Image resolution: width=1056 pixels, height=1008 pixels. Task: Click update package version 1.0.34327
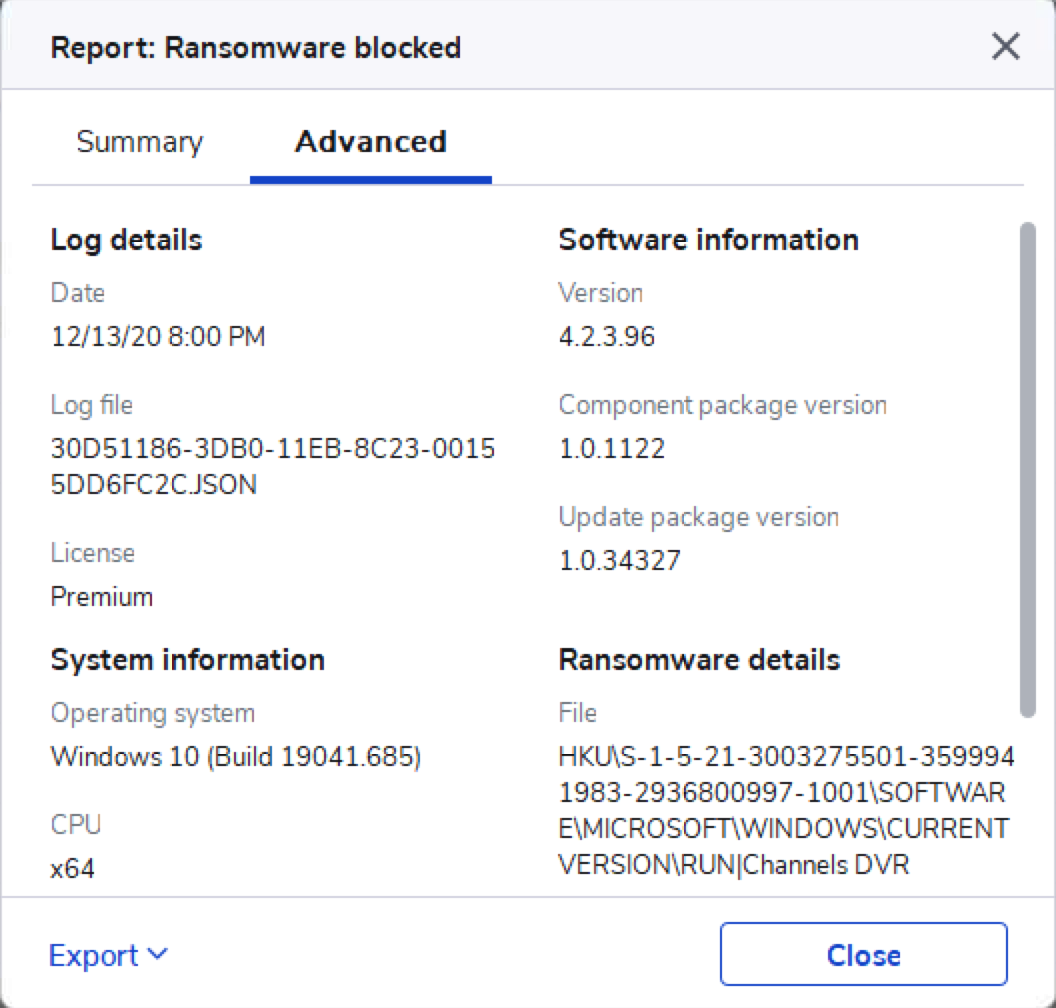[619, 560]
